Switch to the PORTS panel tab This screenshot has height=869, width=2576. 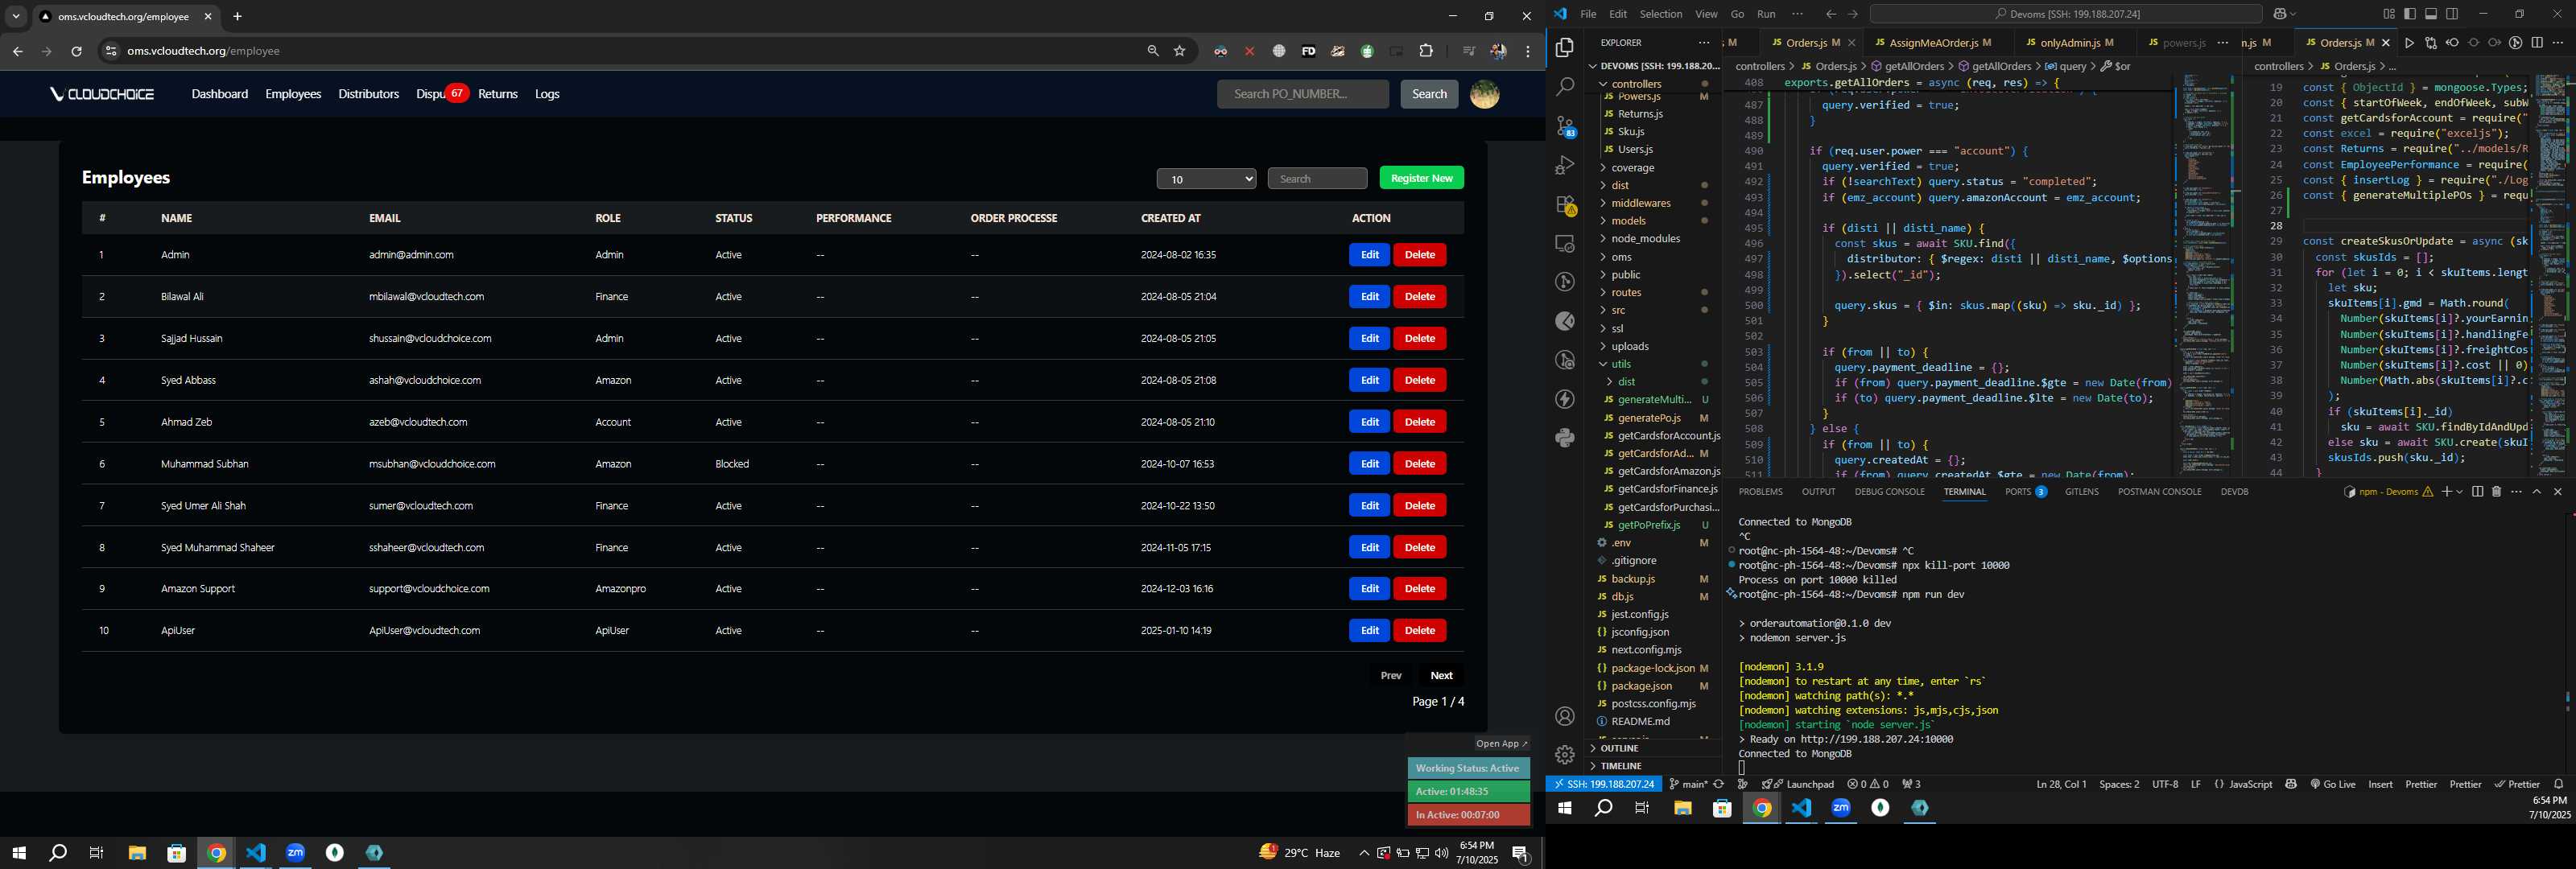[2025, 492]
